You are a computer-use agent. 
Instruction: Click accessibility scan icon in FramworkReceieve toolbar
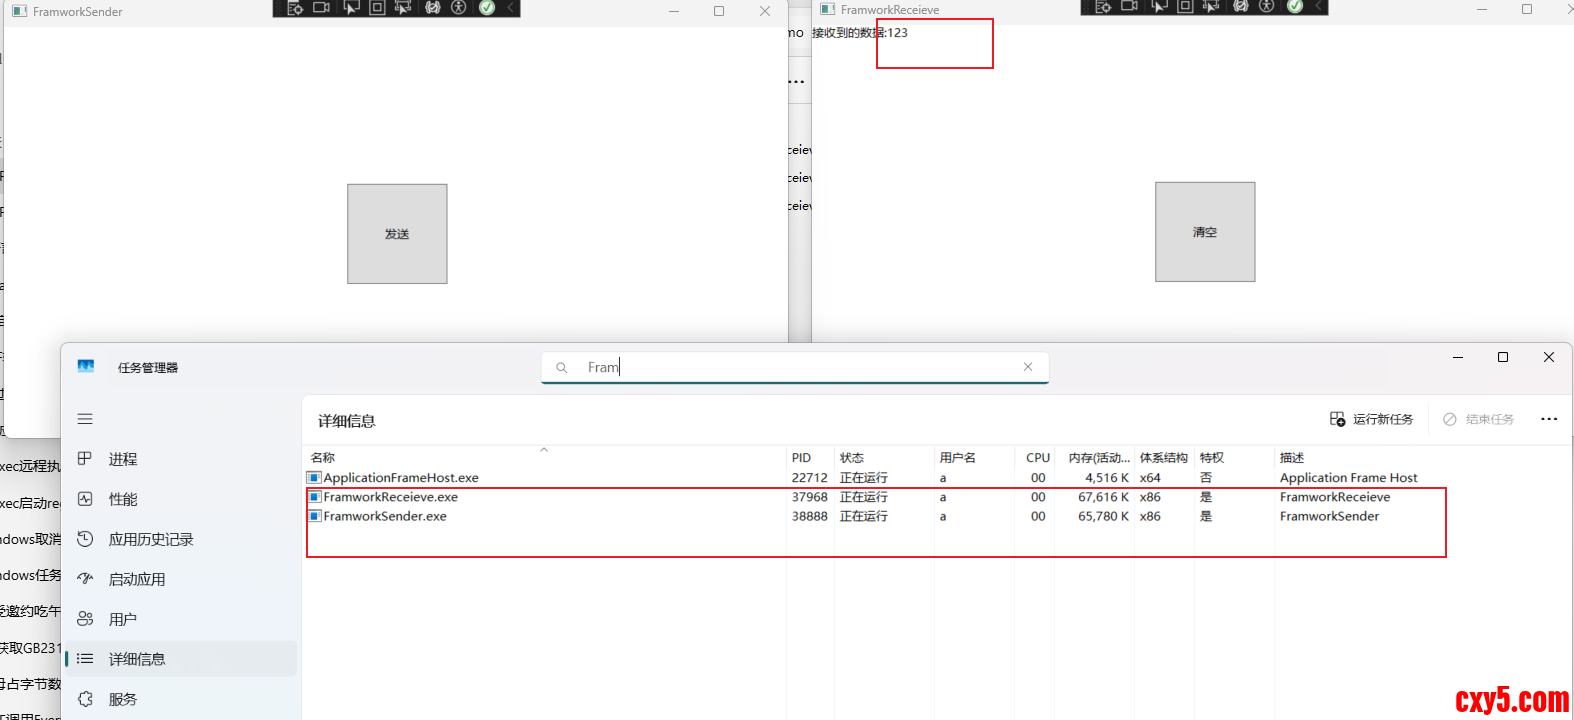[1267, 7]
